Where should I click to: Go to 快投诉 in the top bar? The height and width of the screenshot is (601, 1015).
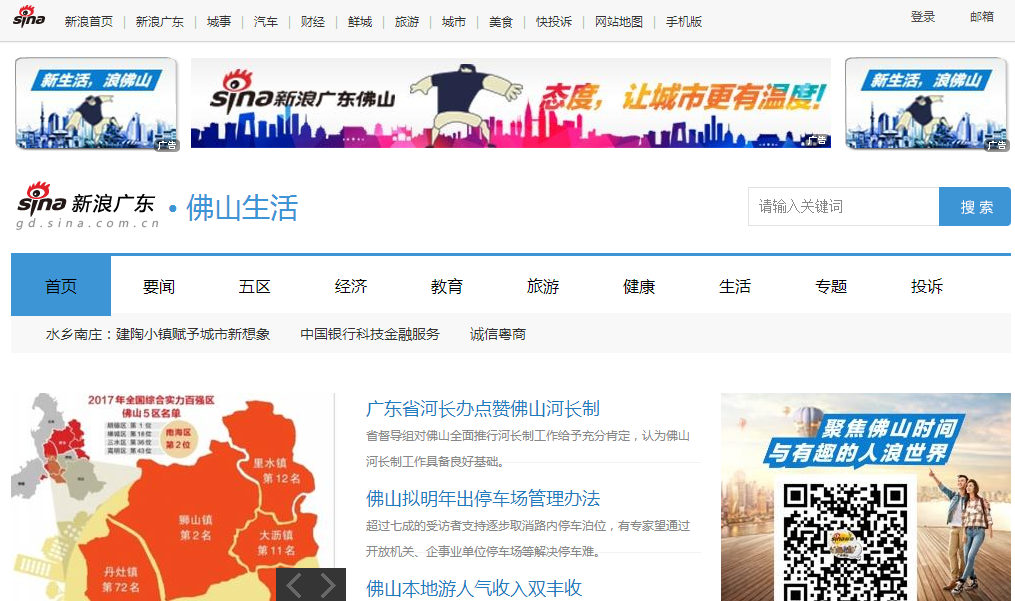tap(554, 22)
